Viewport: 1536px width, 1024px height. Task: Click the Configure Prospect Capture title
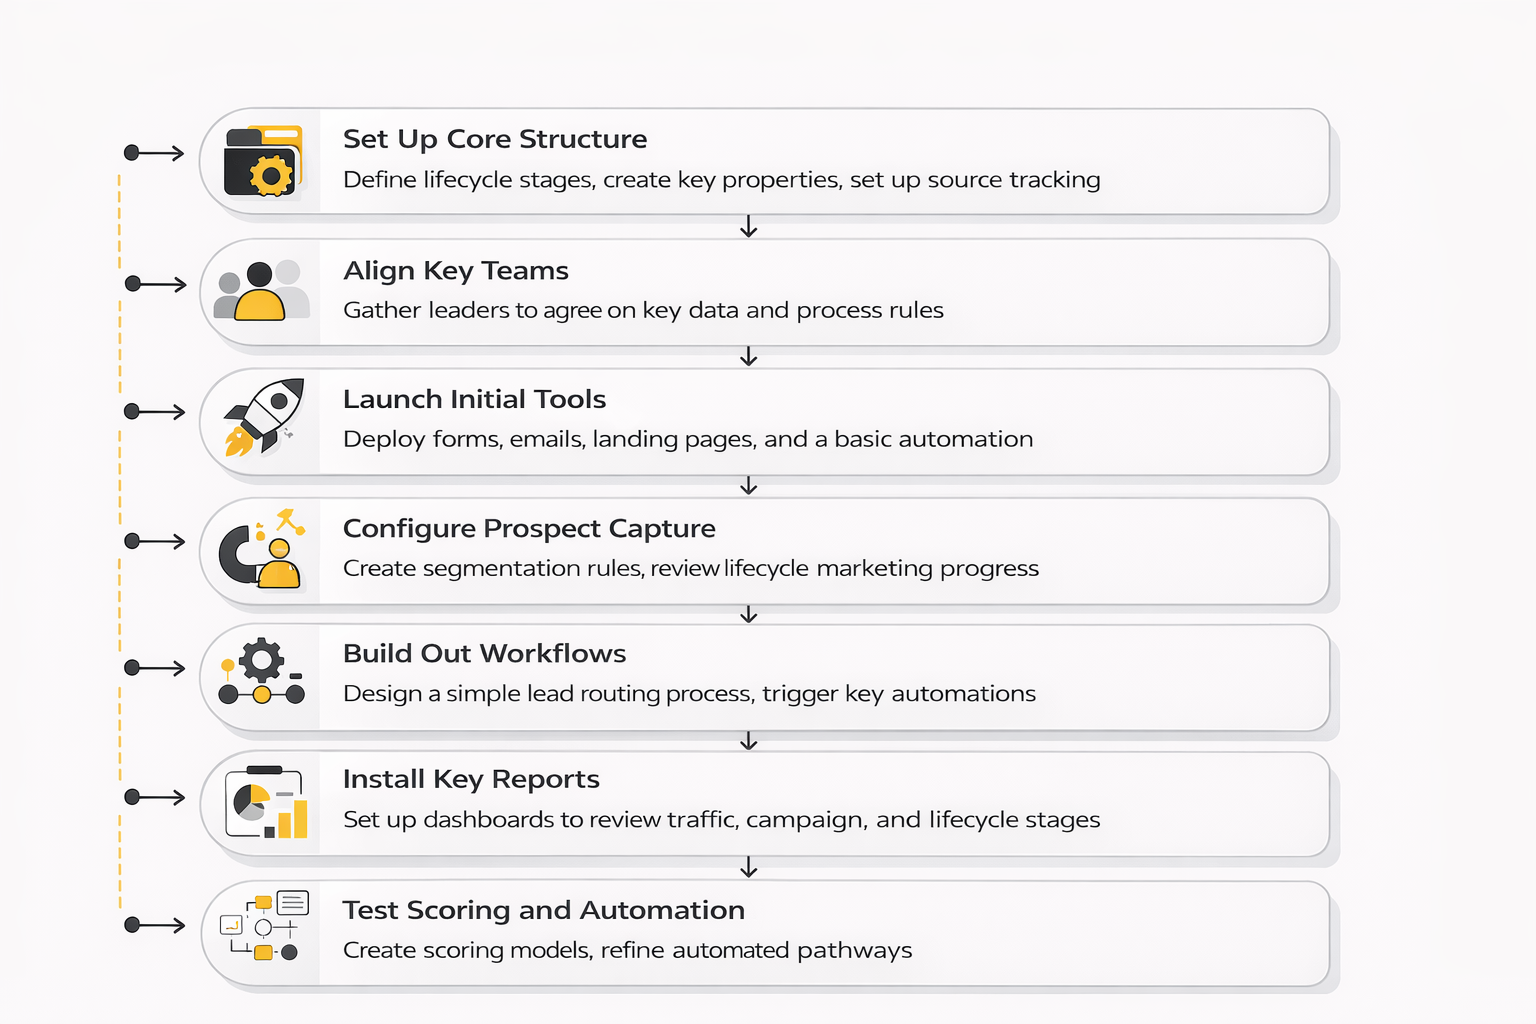[529, 528]
